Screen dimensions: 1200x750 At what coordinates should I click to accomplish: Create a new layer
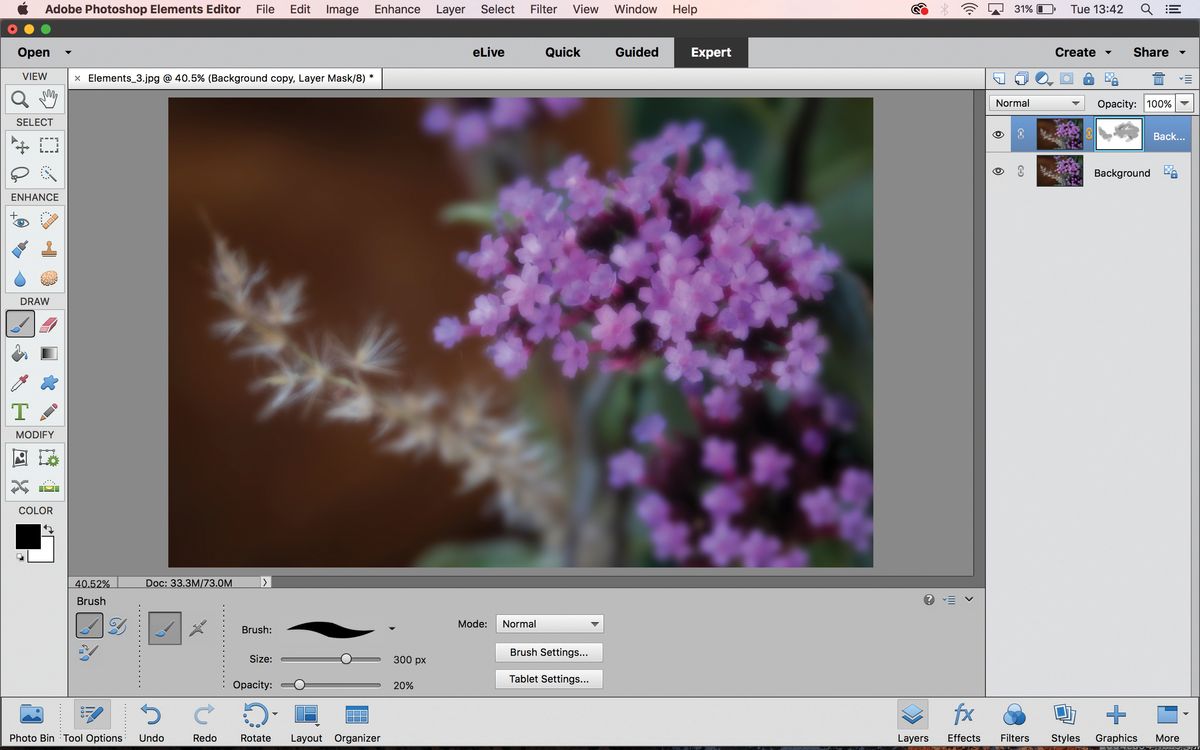coord(997,78)
